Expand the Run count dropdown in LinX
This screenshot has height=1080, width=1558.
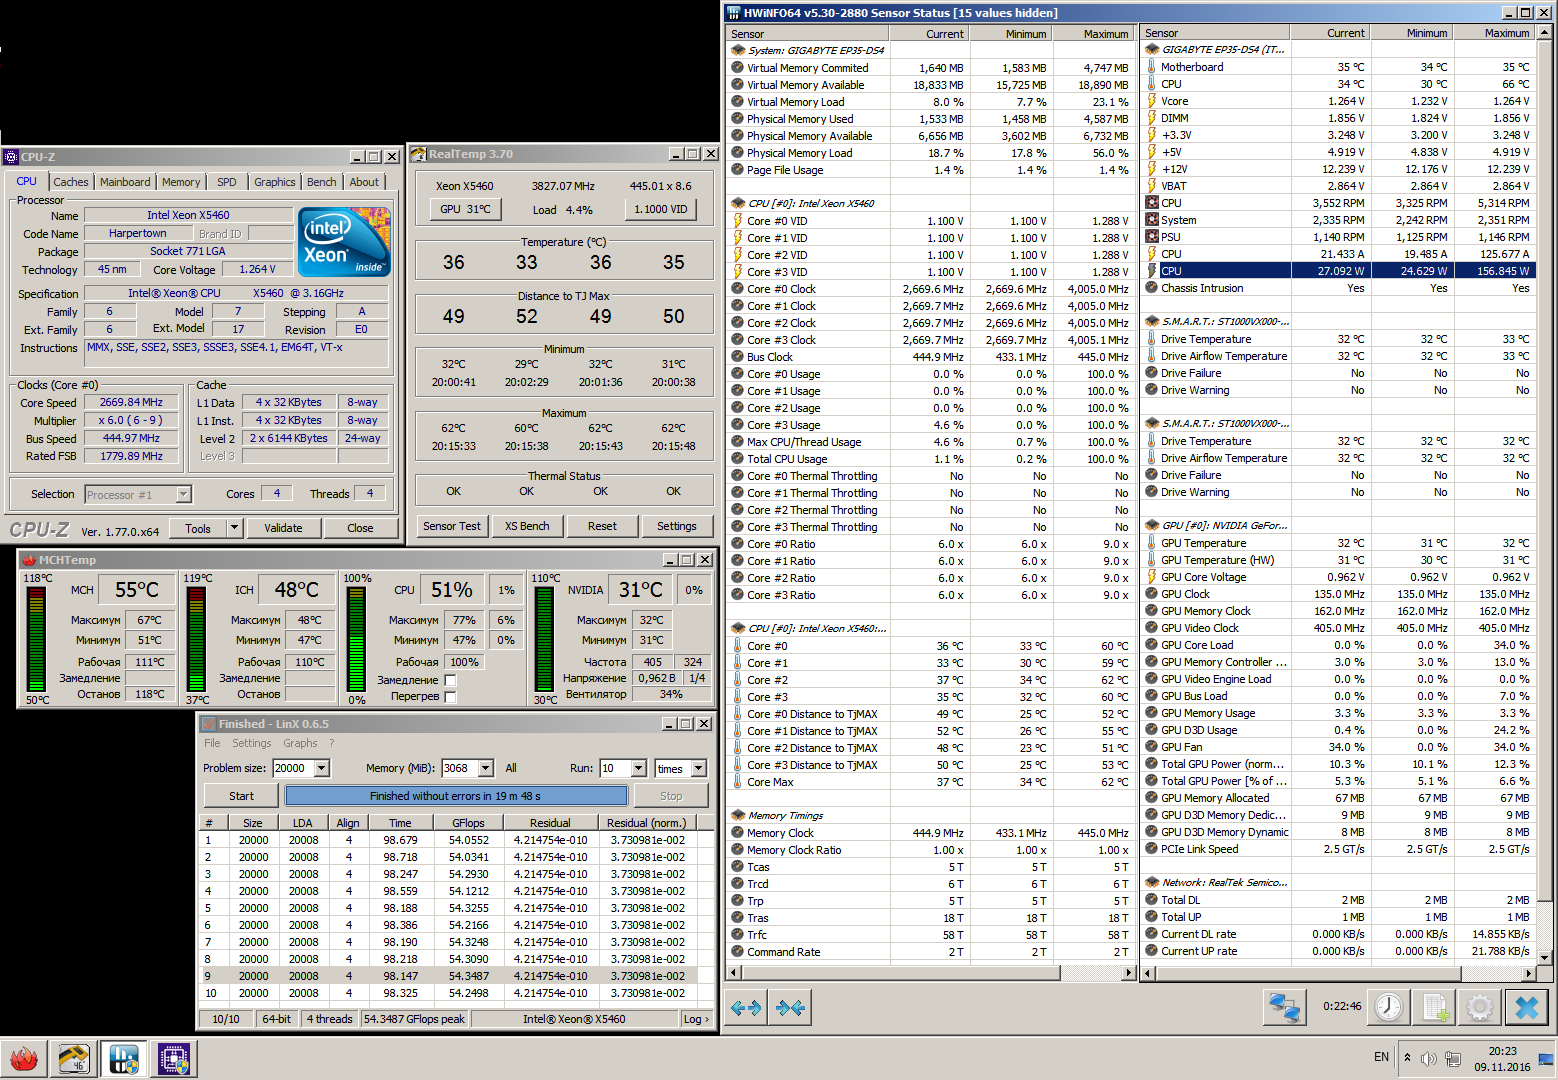click(639, 768)
